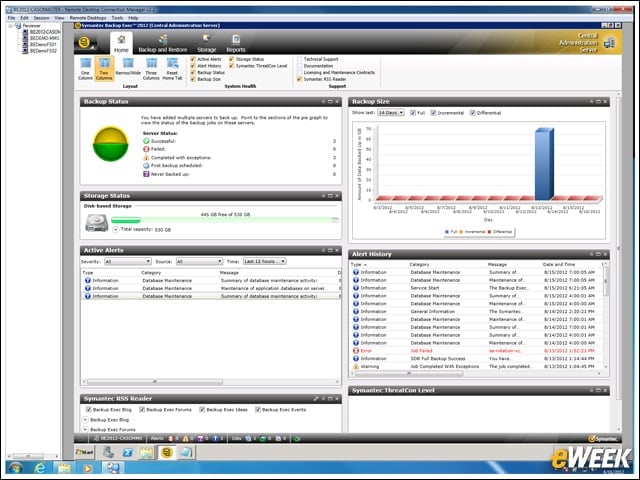Screen dimensions: 640x480
Task: Toggle Backup Status checkbox in ribbon
Action: tap(193, 72)
